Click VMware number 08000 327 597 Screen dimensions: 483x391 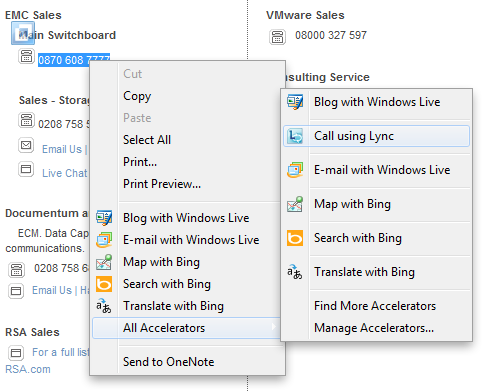pyautogui.click(x=331, y=35)
